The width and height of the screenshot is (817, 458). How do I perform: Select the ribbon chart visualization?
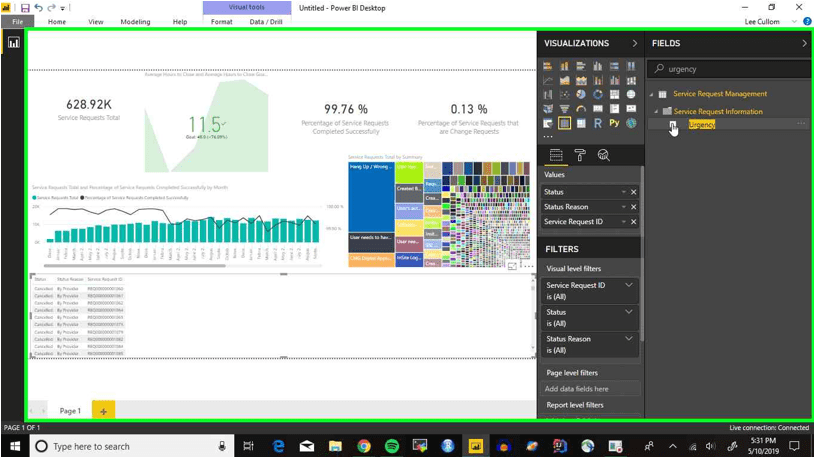[x=631, y=80]
